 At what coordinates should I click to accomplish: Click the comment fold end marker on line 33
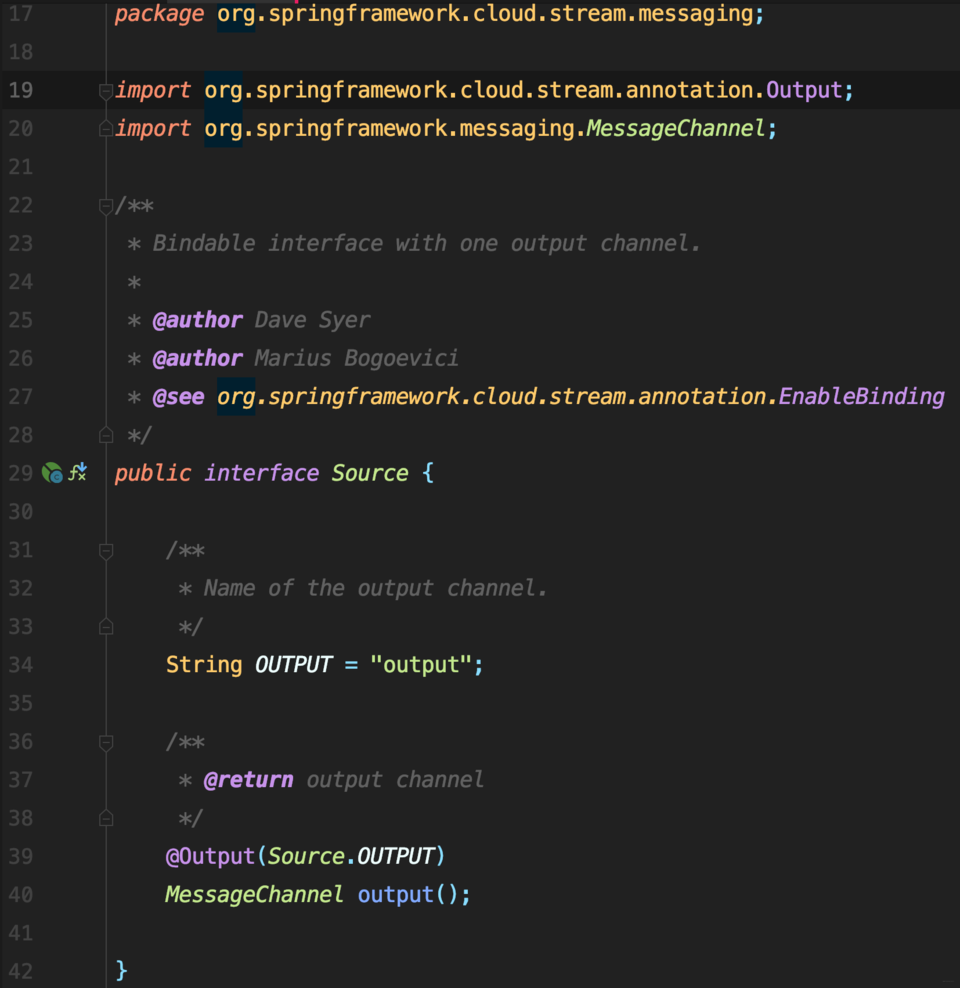coord(106,626)
